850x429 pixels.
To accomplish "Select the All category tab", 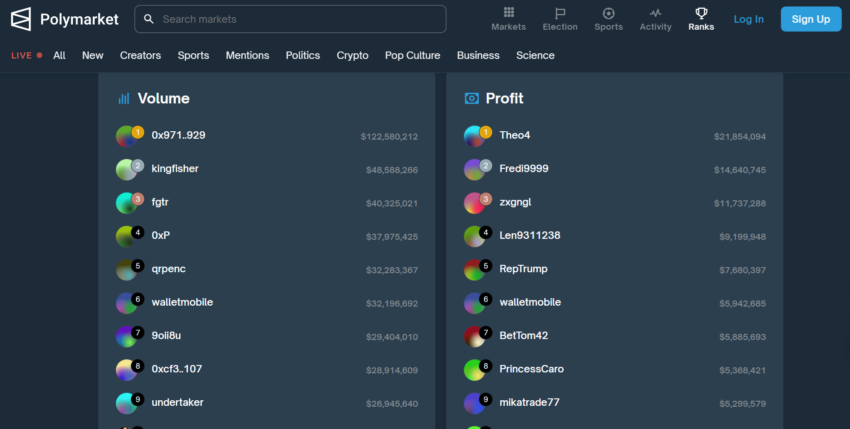I will (x=60, y=55).
